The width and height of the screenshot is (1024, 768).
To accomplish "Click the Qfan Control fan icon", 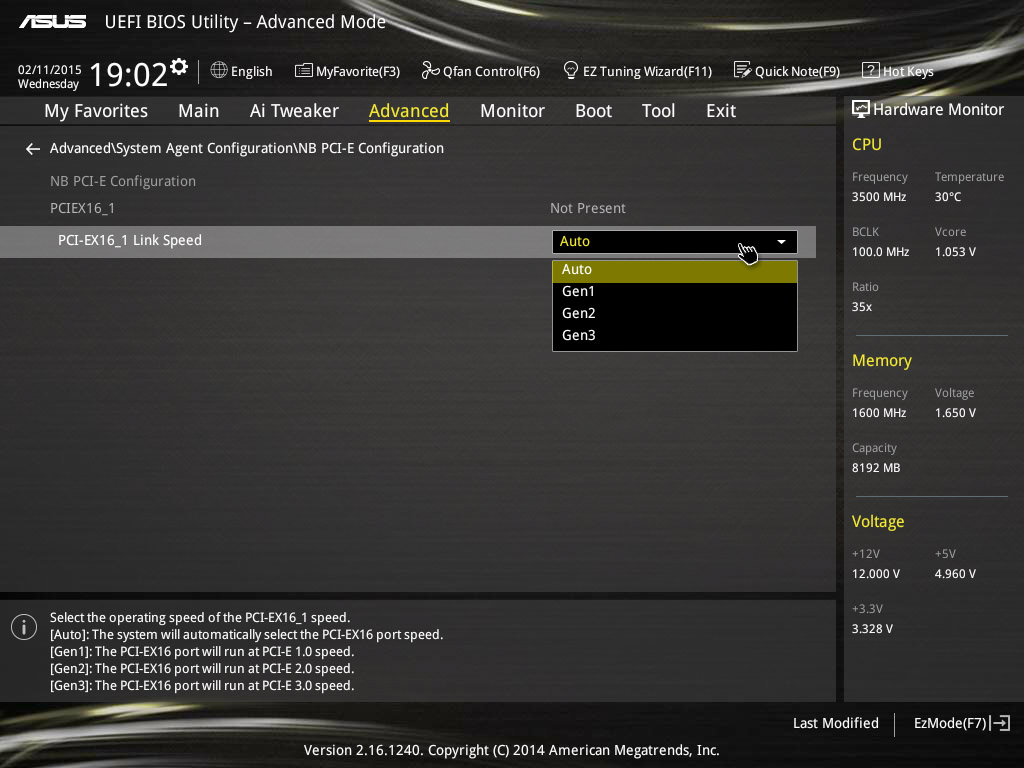I will pyautogui.click(x=430, y=70).
